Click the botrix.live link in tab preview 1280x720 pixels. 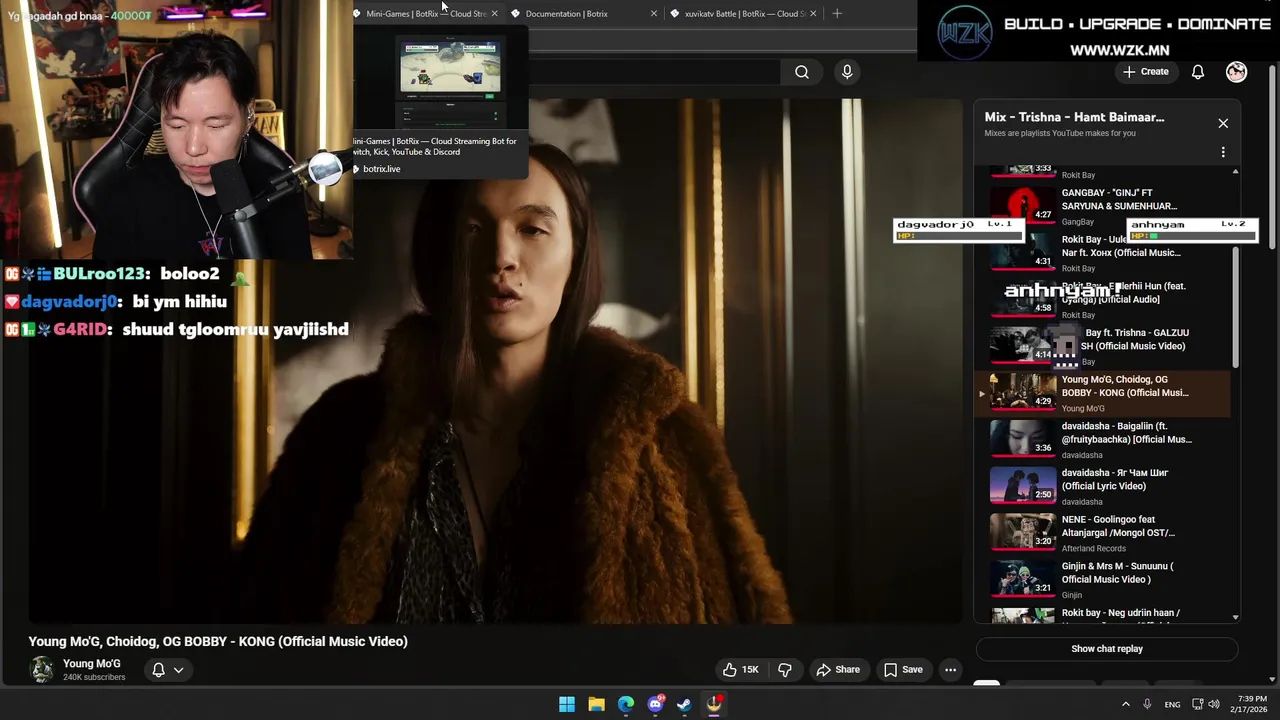[x=381, y=169]
